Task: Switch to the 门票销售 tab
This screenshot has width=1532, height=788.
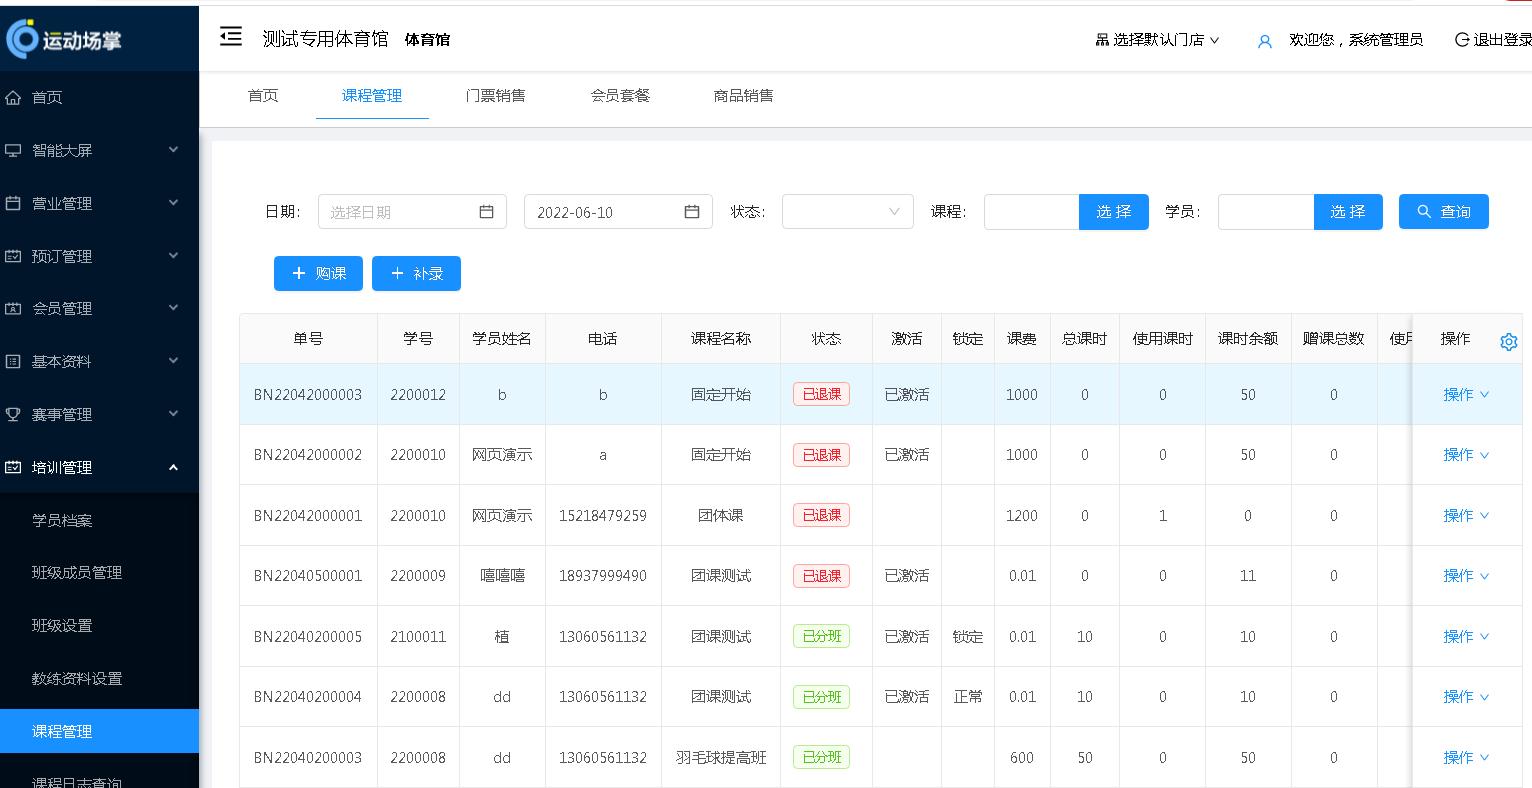Action: [x=496, y=96]
